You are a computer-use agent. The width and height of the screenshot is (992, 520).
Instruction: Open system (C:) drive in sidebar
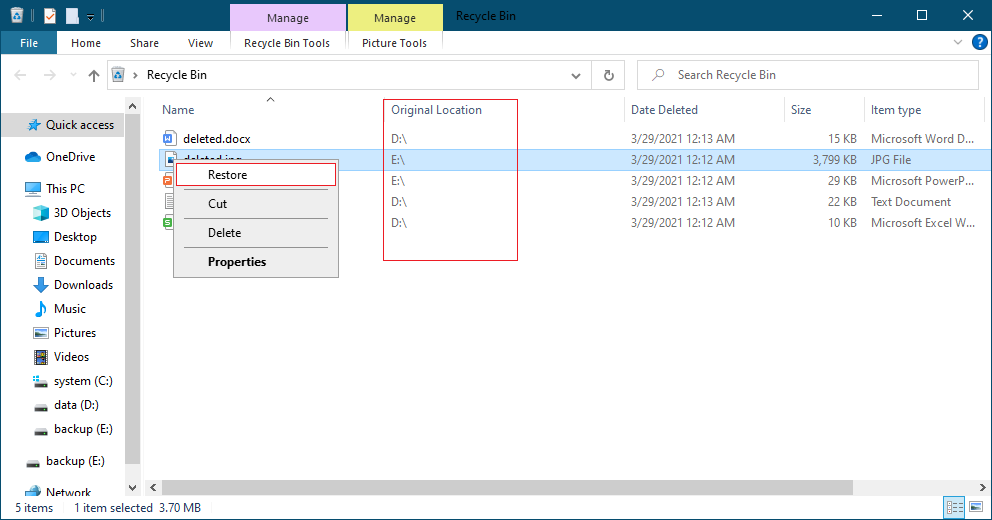(x=82, y=381)
